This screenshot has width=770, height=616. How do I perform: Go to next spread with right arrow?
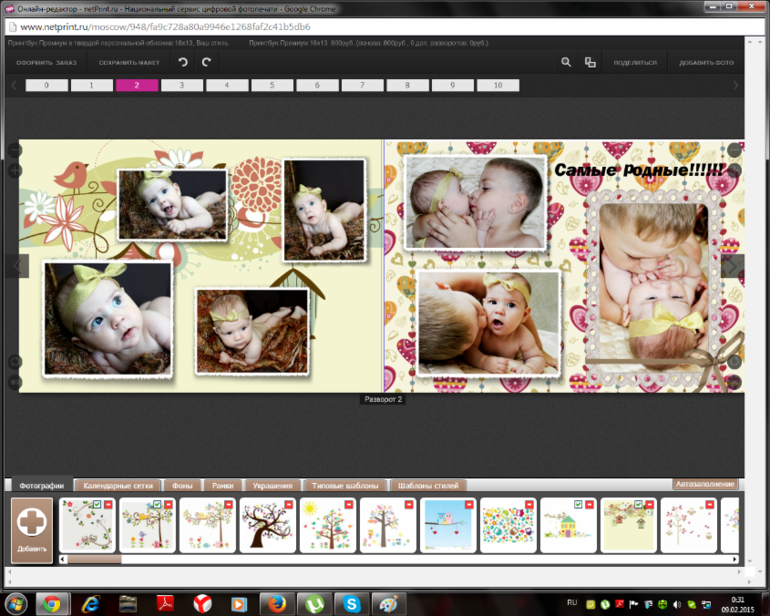731,266
